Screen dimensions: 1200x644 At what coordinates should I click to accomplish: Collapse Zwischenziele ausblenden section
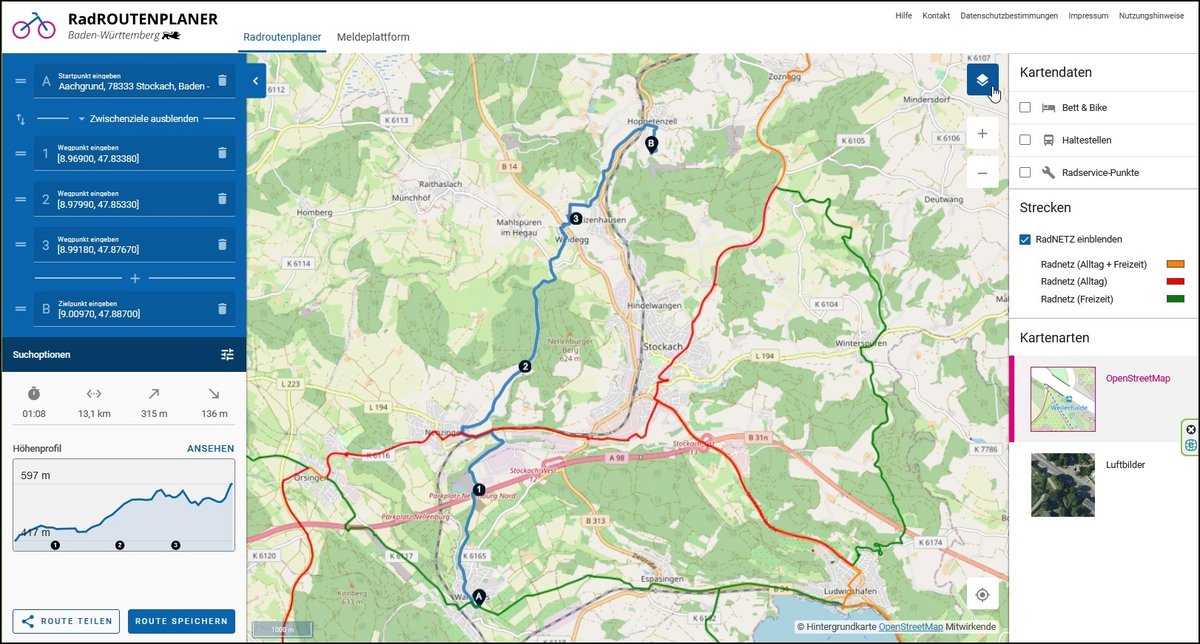coord(135,119)
